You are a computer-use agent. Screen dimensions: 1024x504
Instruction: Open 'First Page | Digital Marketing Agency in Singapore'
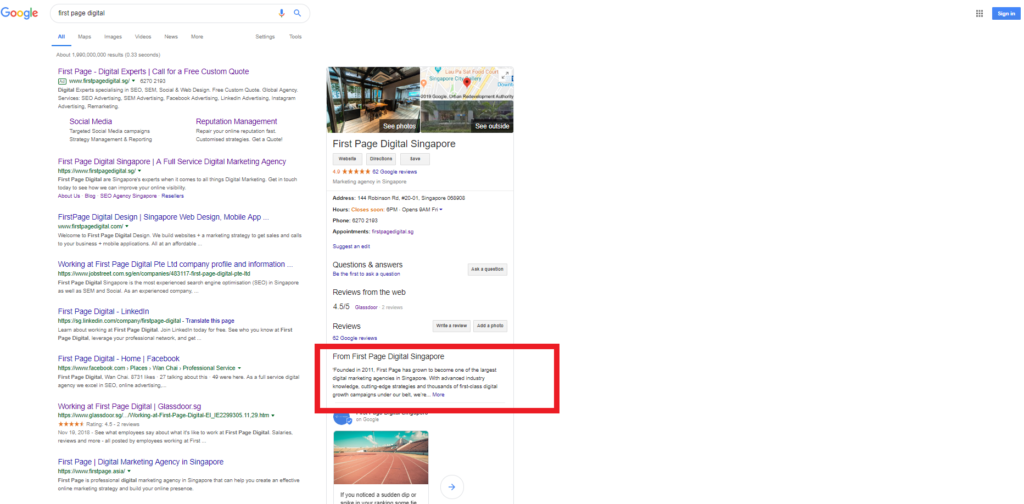[140, 462]
